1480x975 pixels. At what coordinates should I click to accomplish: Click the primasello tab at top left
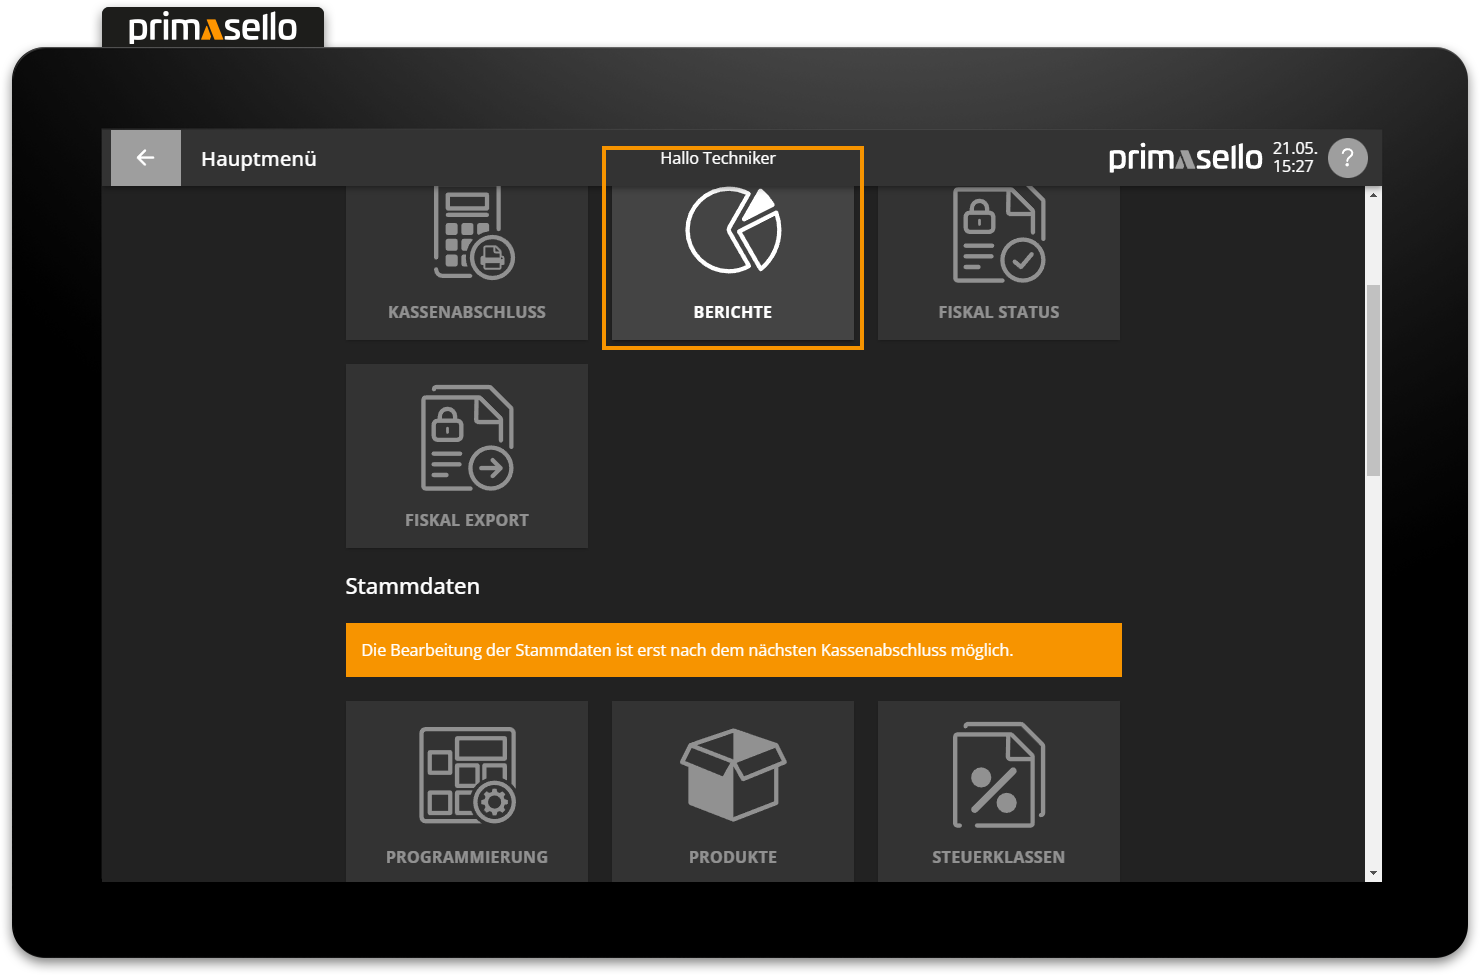pyautogui.click(x=213, y=27)
